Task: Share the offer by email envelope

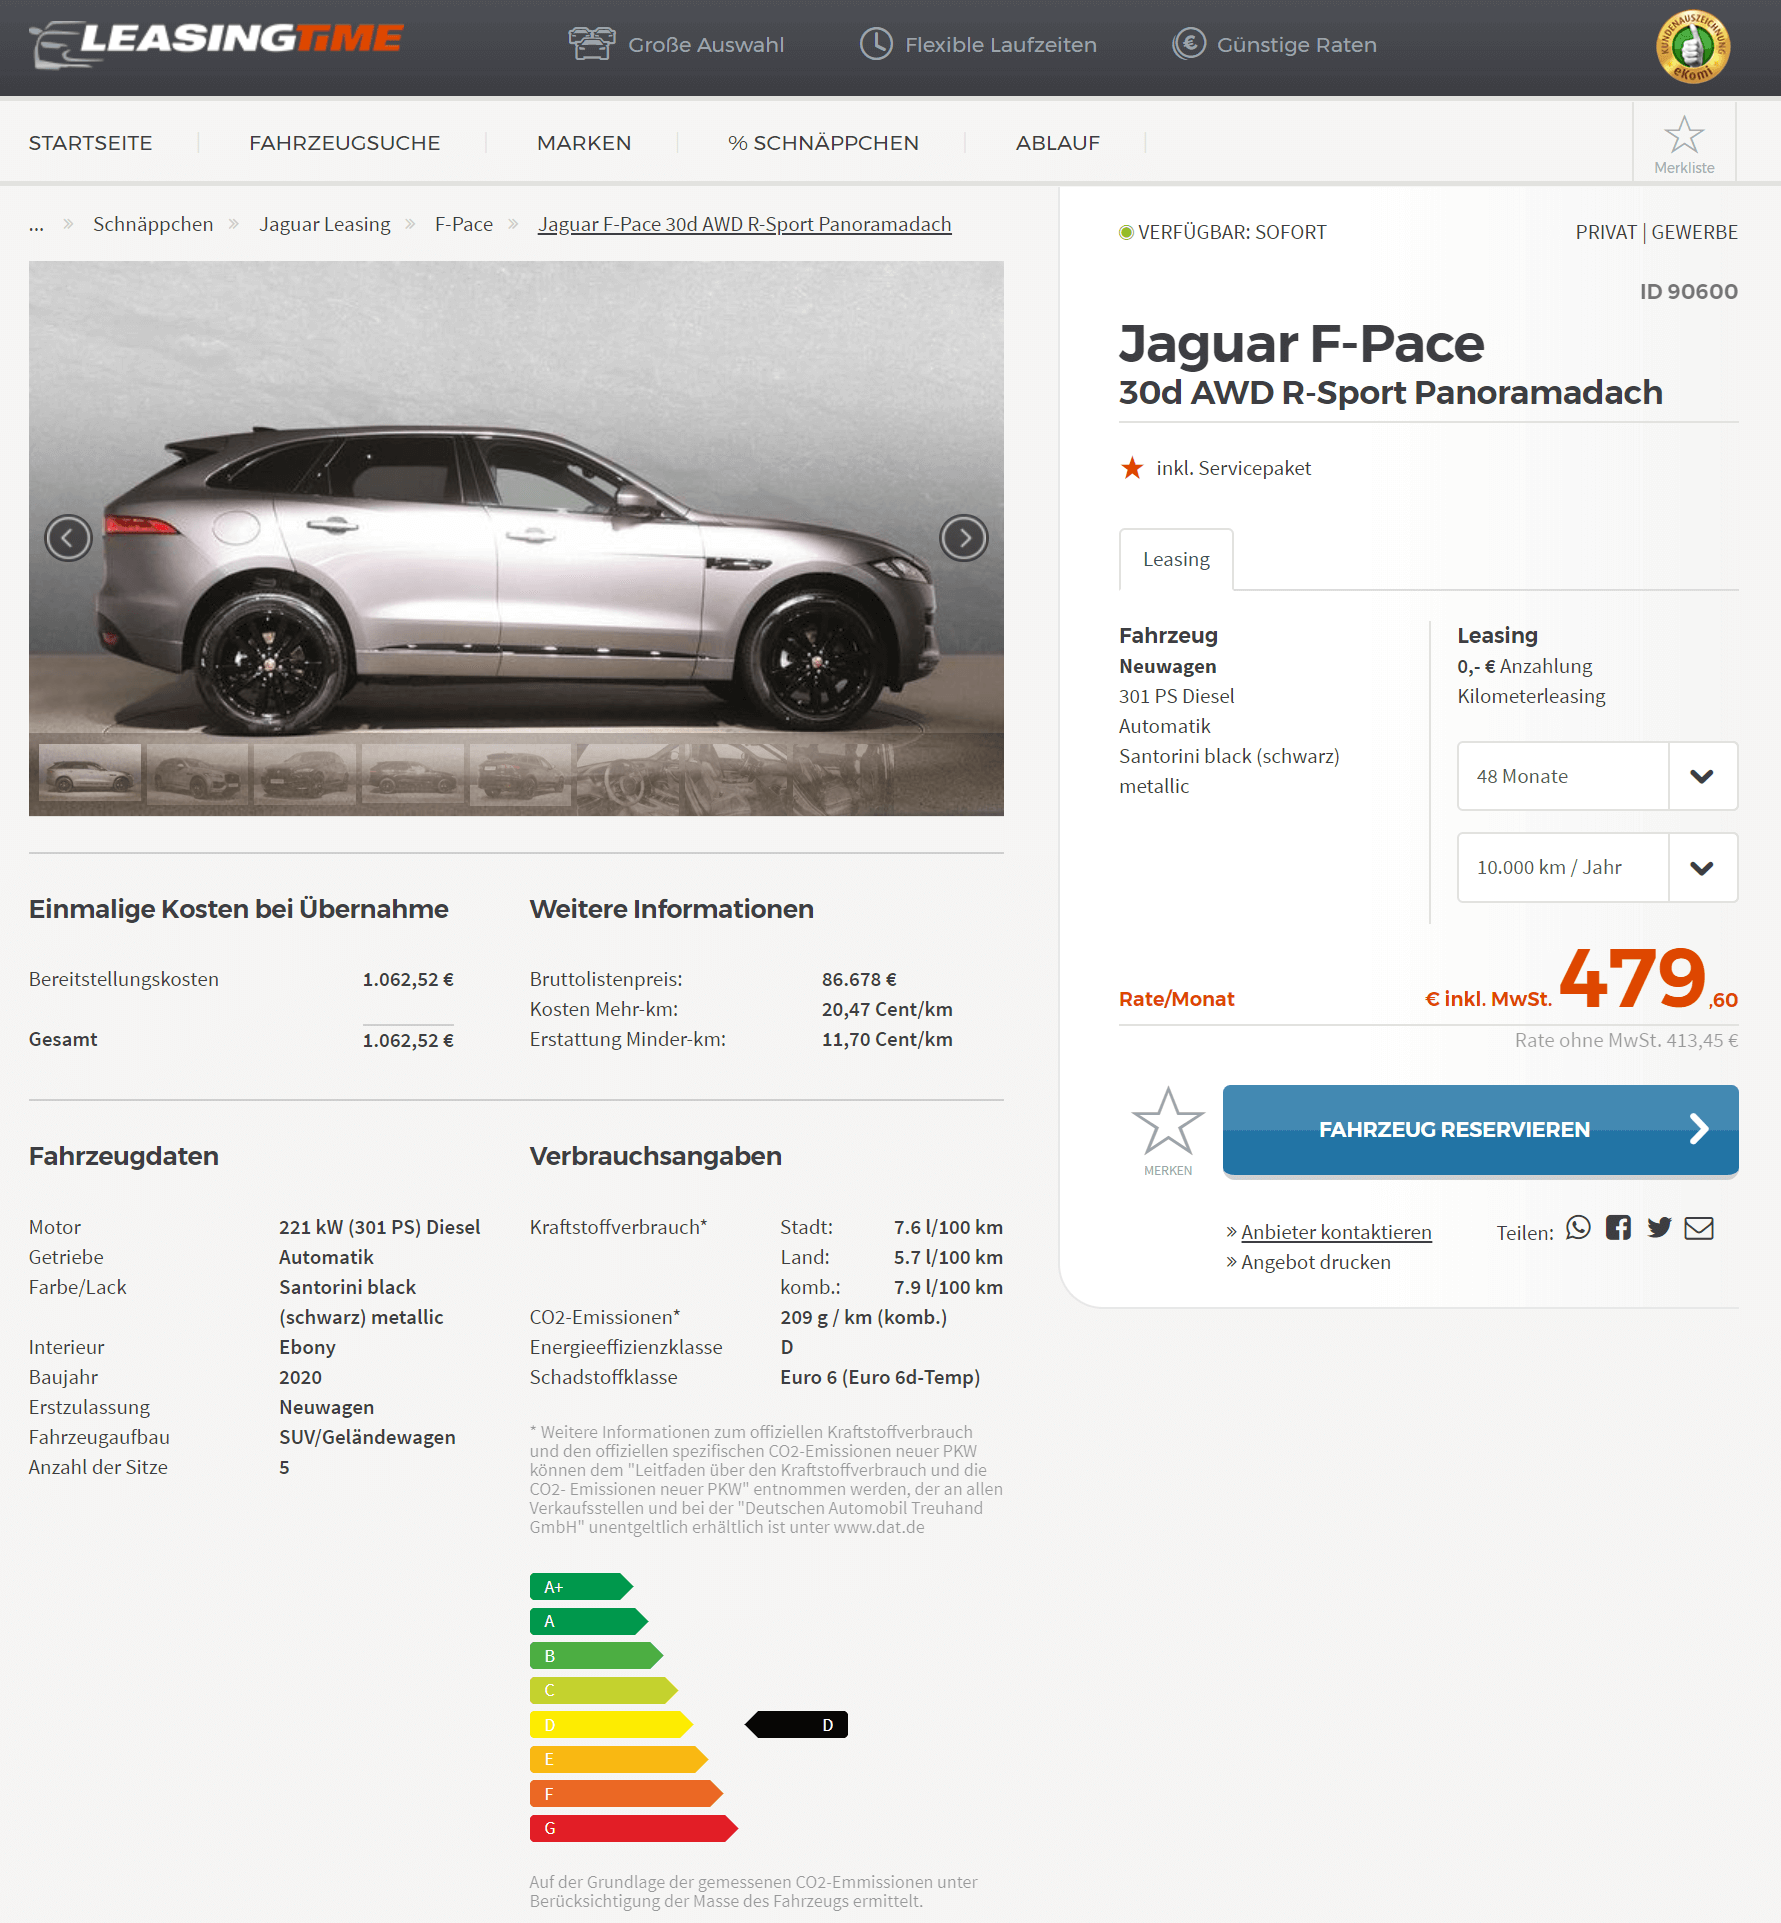Action: coord(1699,1227)
